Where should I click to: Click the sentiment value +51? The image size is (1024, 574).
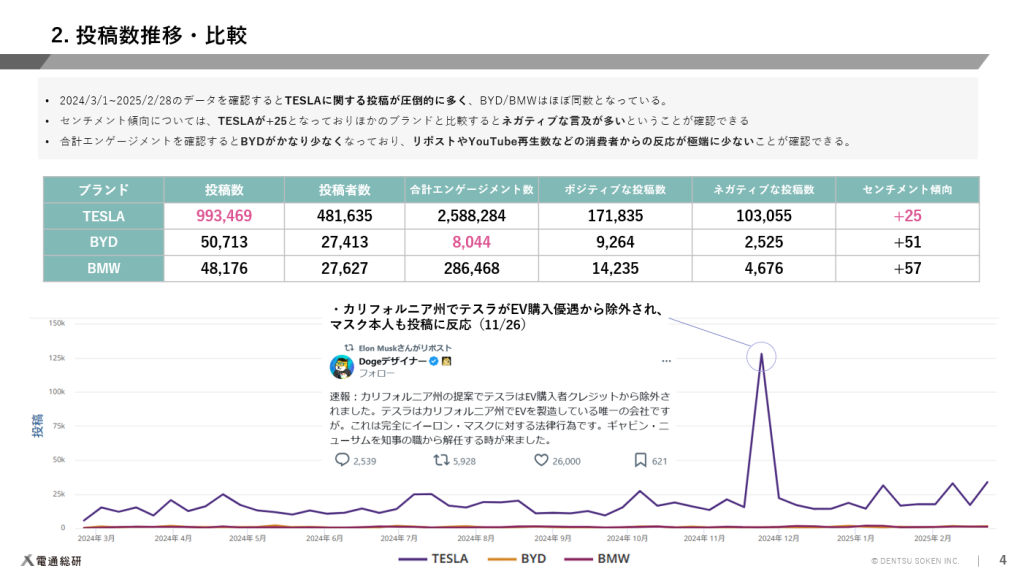pyautogui.click(x=907, y=242)
